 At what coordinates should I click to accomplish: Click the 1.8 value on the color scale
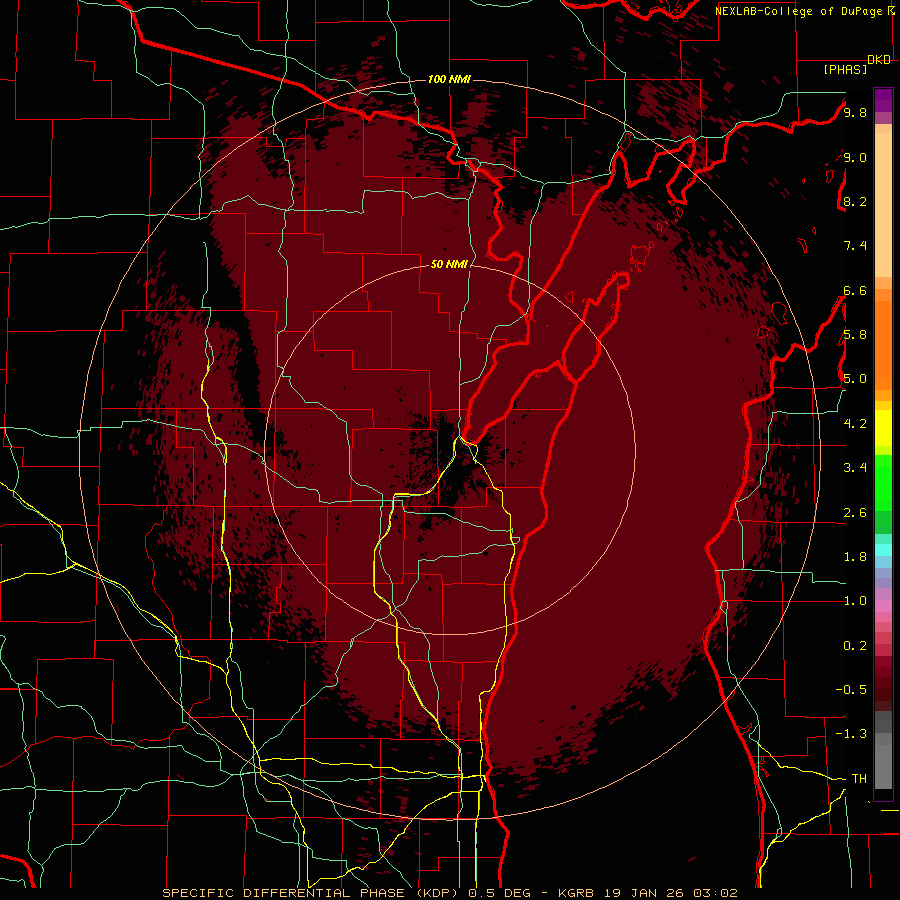855,557
